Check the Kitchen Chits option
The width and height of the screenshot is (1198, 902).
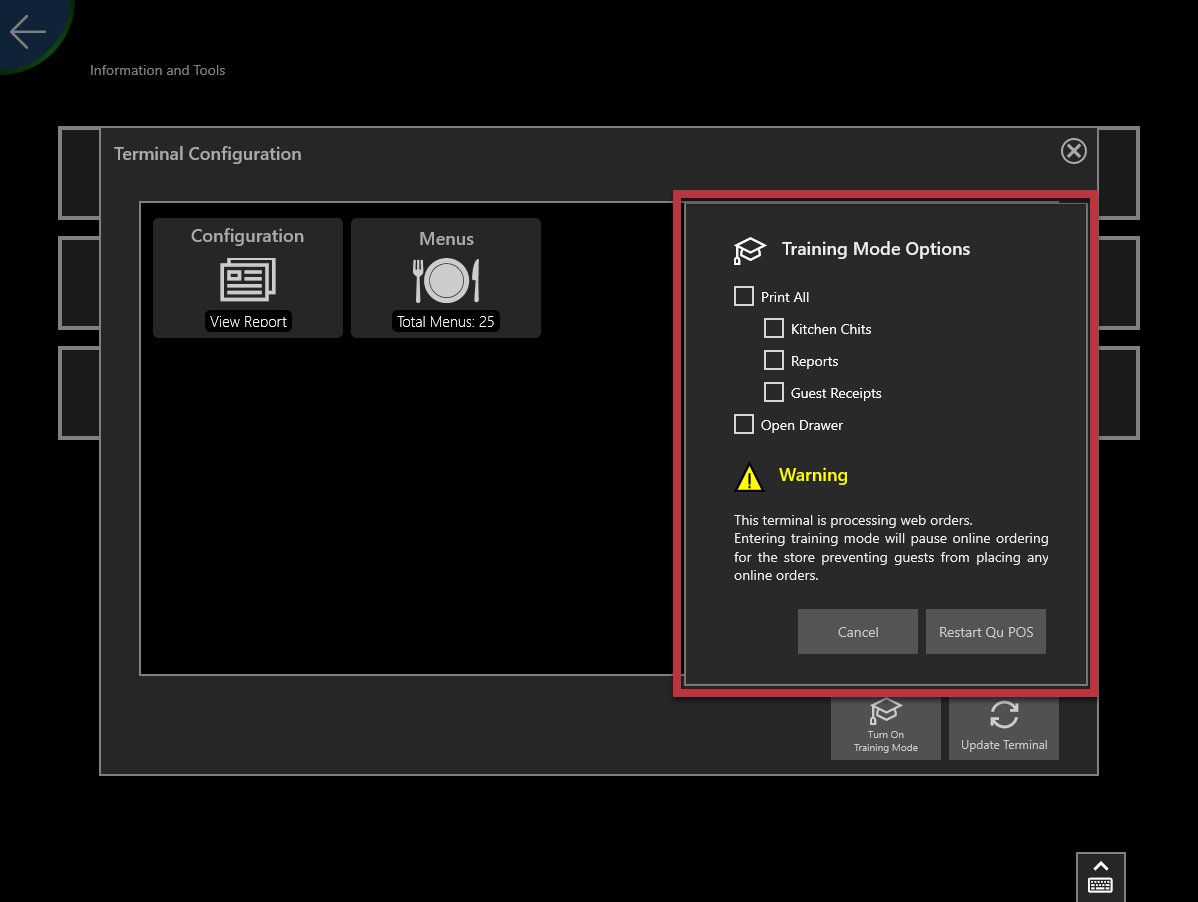click(x=774, y=328)
